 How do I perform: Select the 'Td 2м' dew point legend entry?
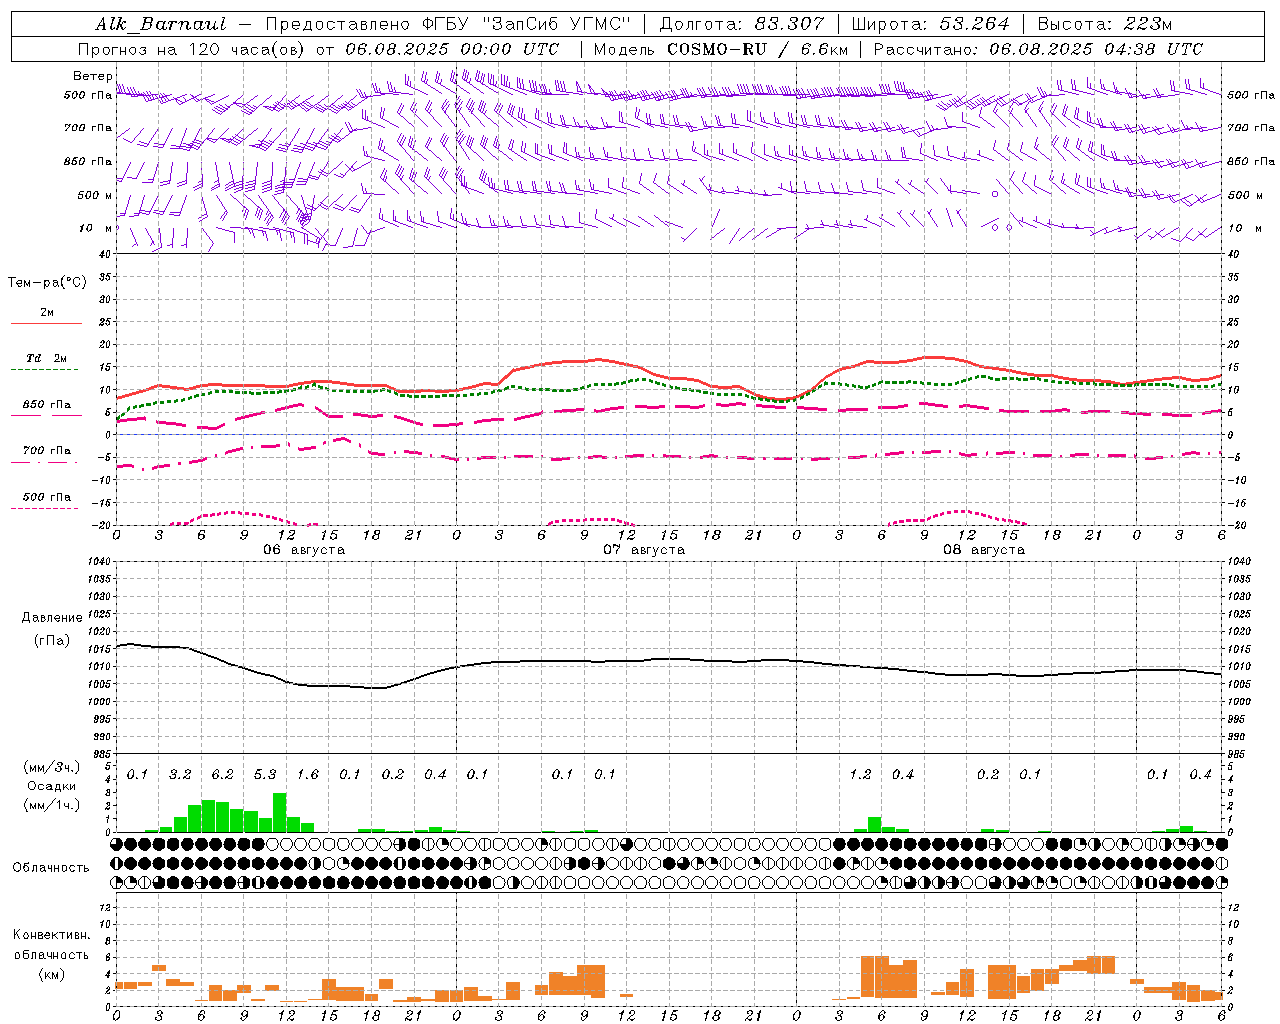tap(47, 358)
